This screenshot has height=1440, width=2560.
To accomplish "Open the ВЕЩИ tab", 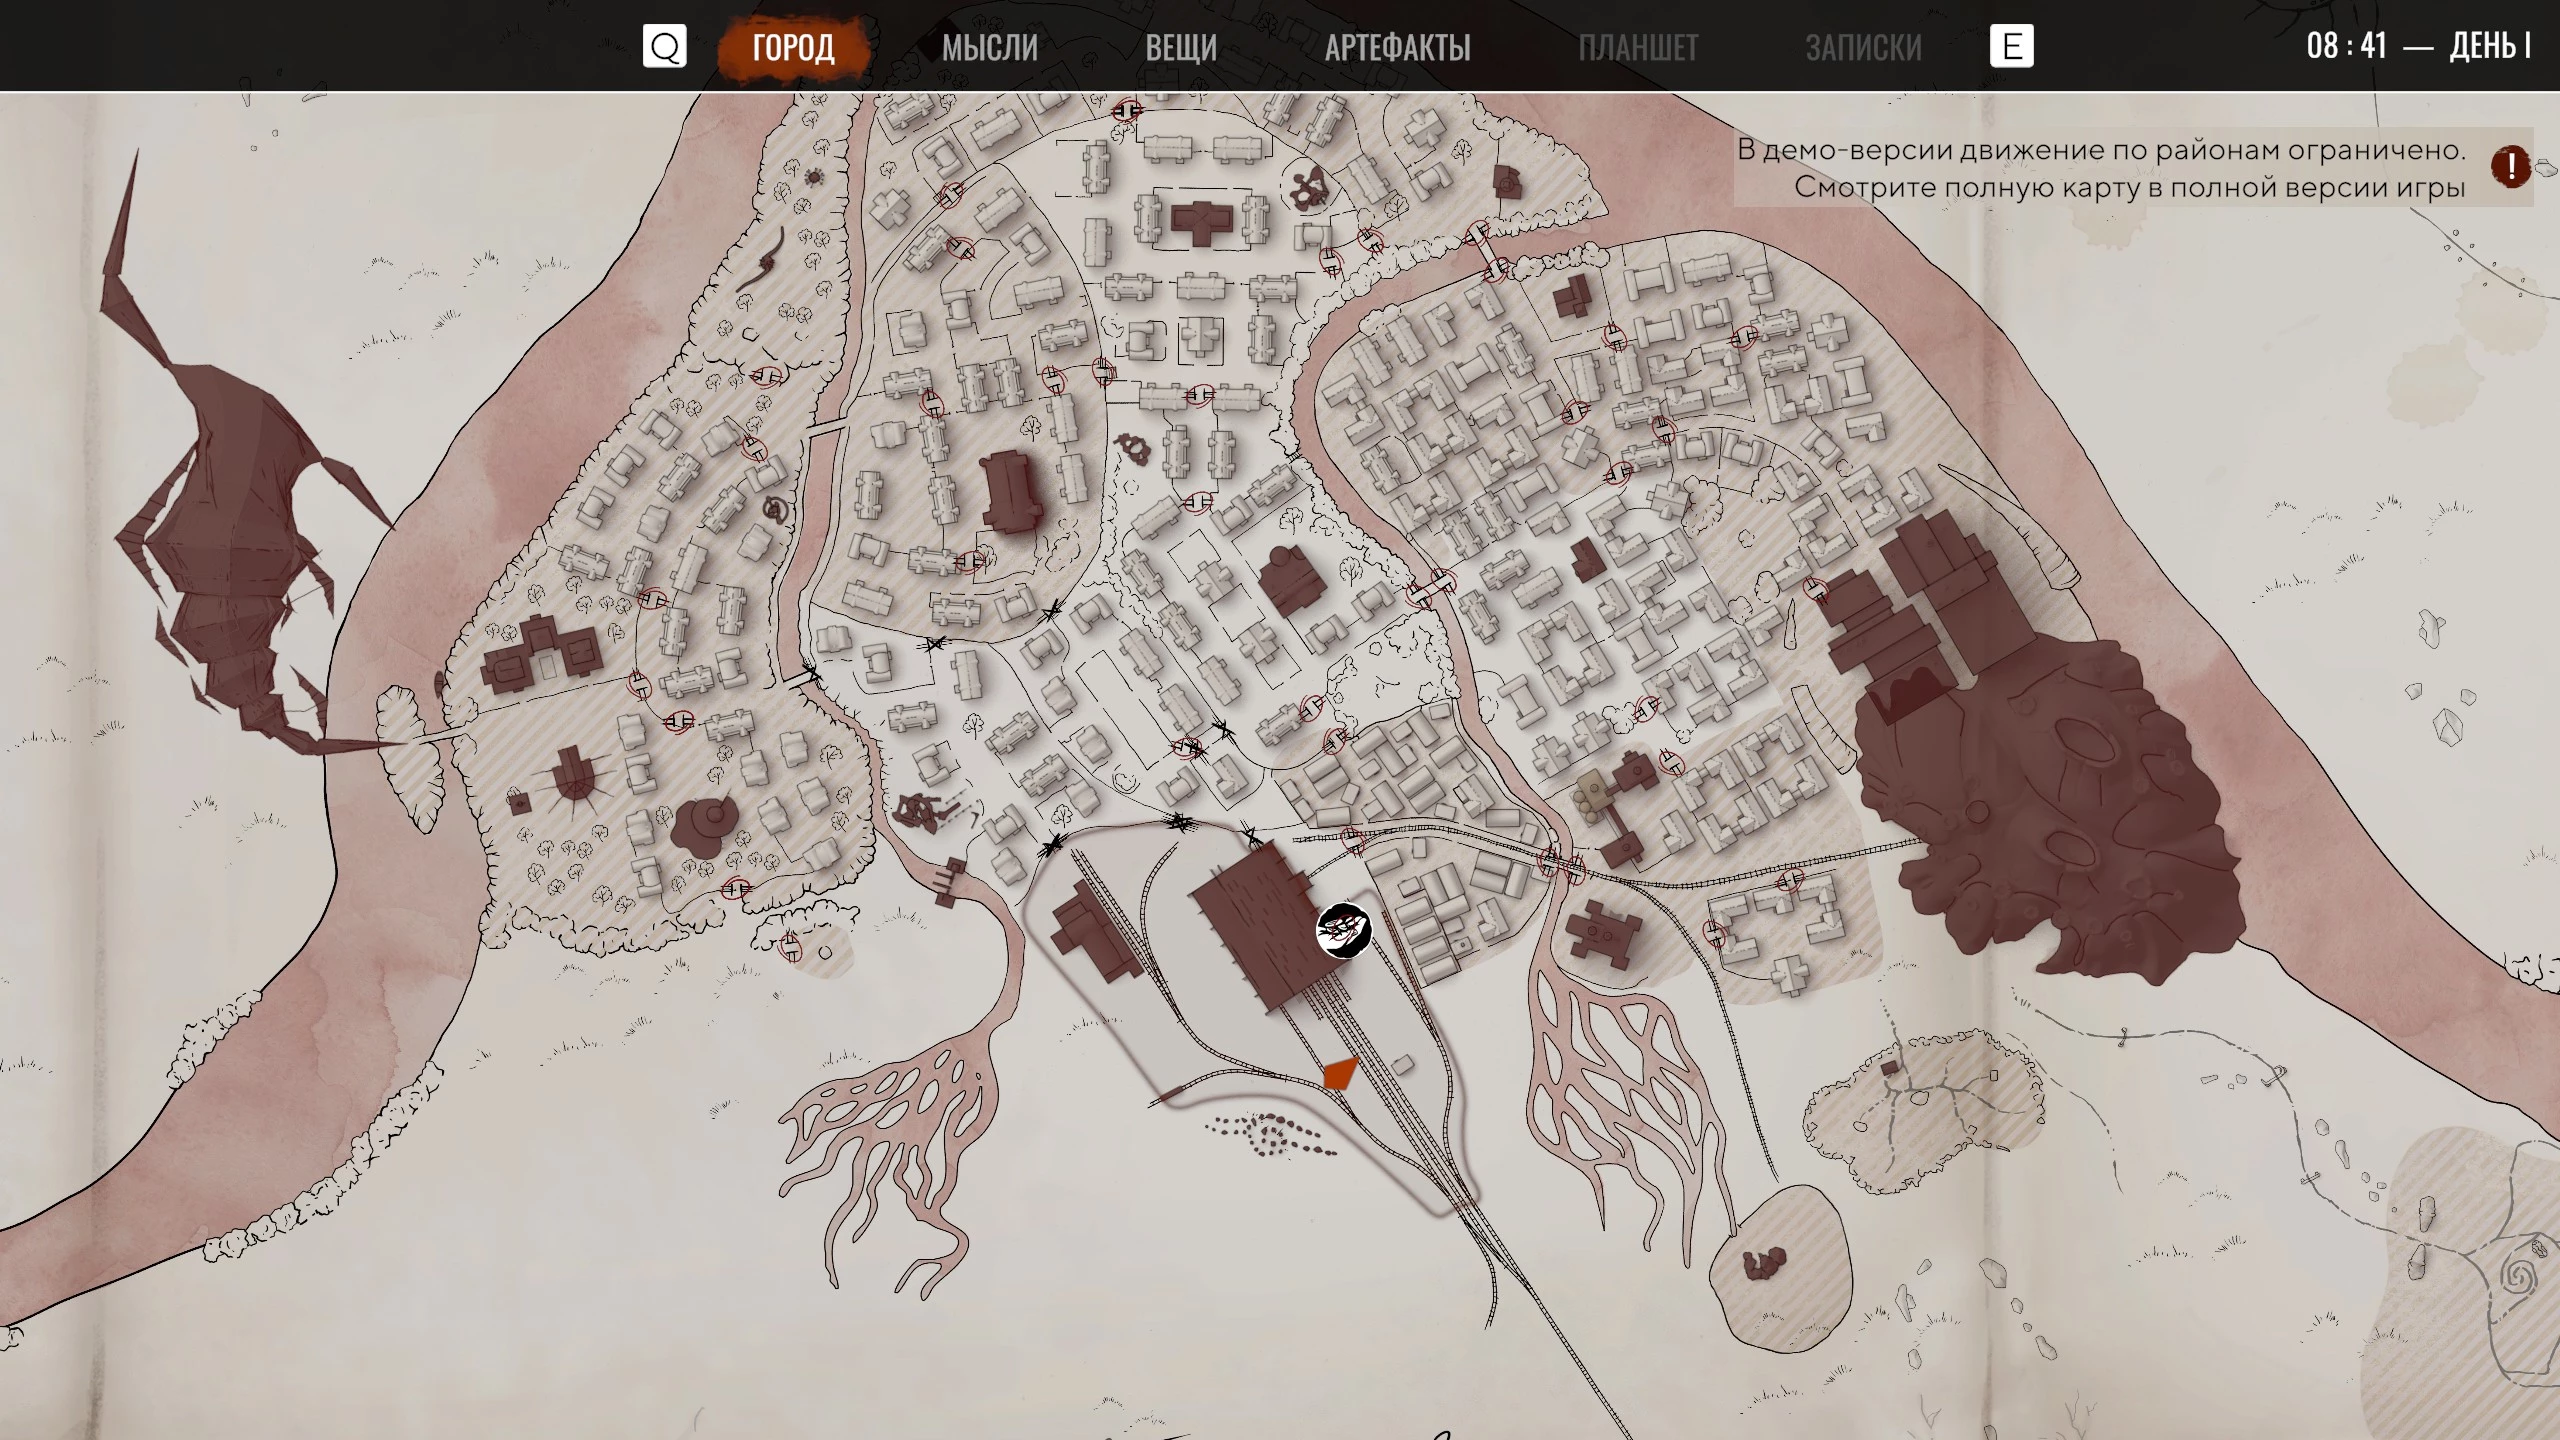I will [x=1180, y=47].
